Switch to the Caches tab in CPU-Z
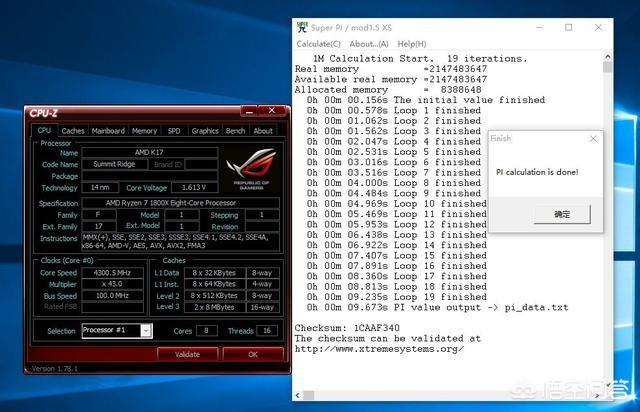 tap(73, 131)
